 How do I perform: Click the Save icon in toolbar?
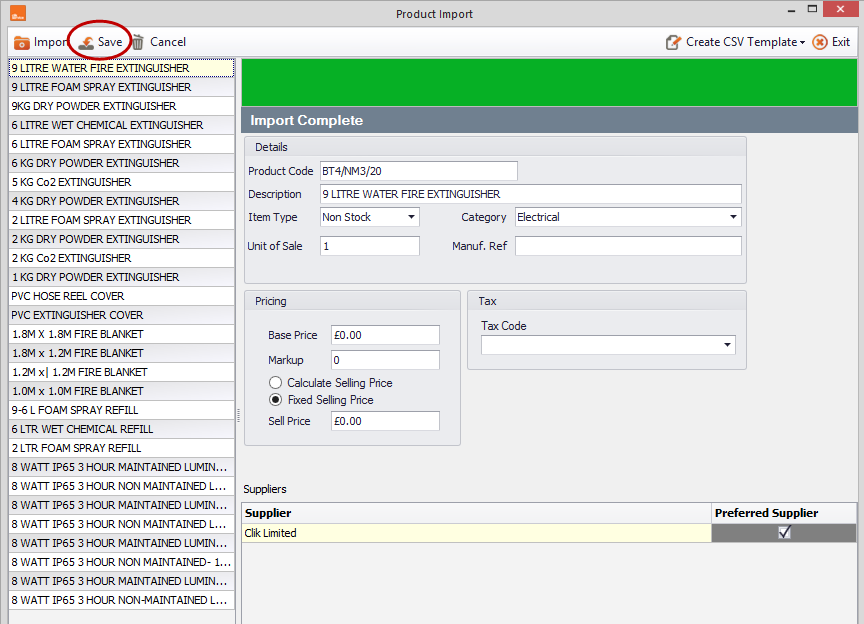tap(86, 42)
